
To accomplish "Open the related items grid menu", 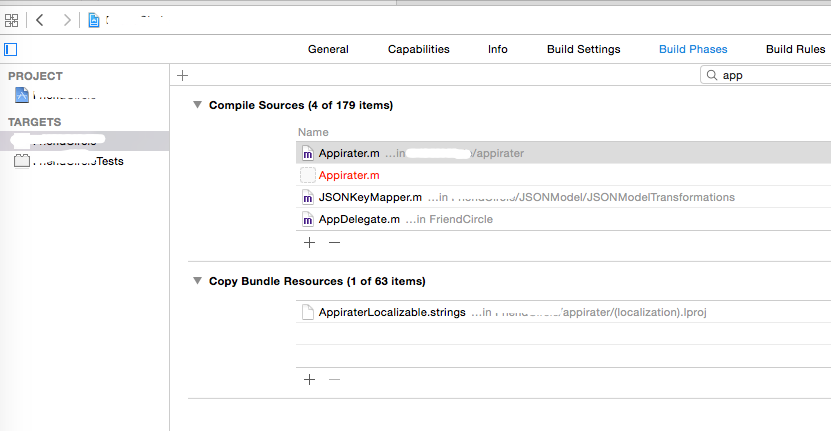I will click(x=11, y=21).
